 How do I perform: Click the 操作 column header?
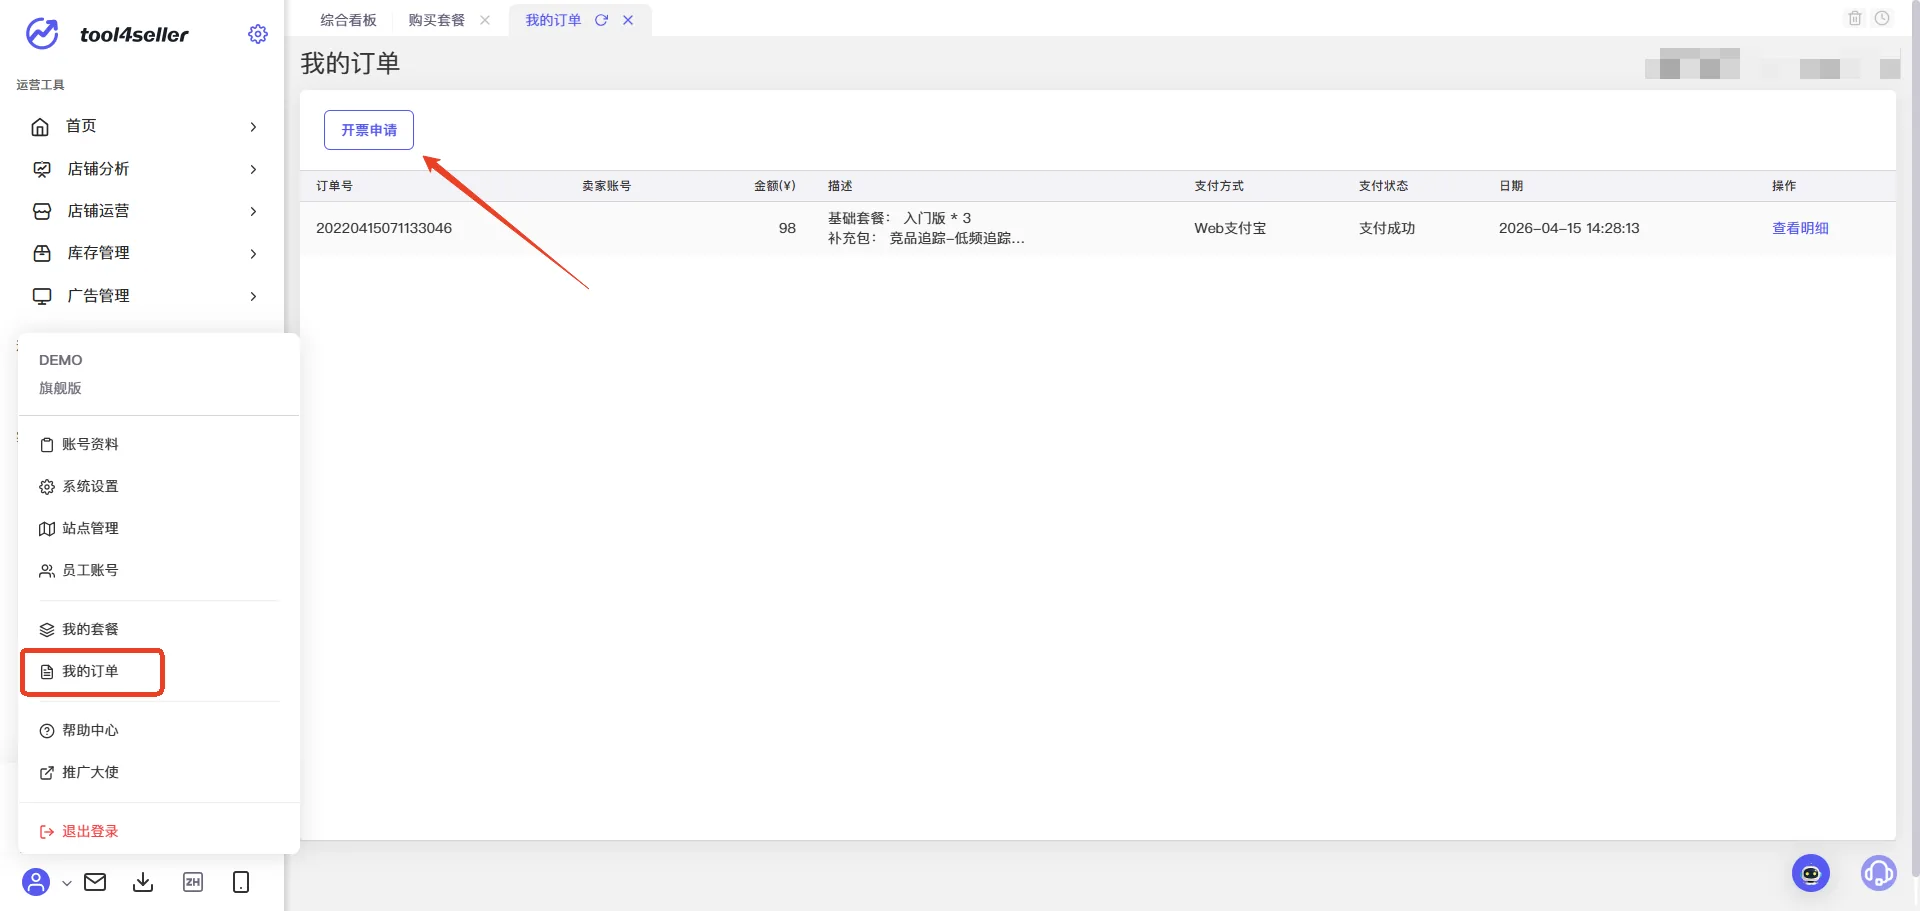pos(1784,186)
